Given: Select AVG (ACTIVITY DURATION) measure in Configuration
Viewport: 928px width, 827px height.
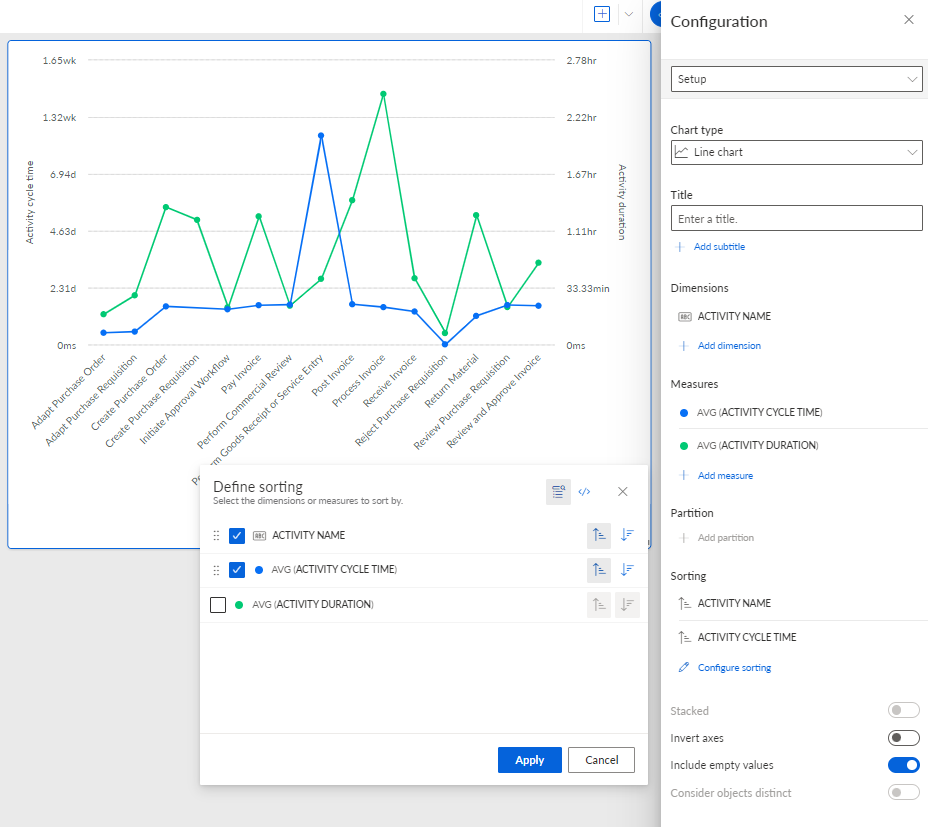Looking at the screenshot, I should [x=758, y=445].
